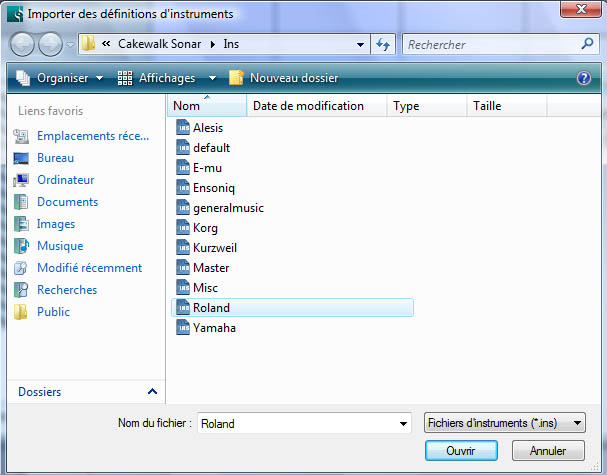This screenshot has width=607, height=475.
Task: Click the Annuler button
Action: tap(548, 451)
